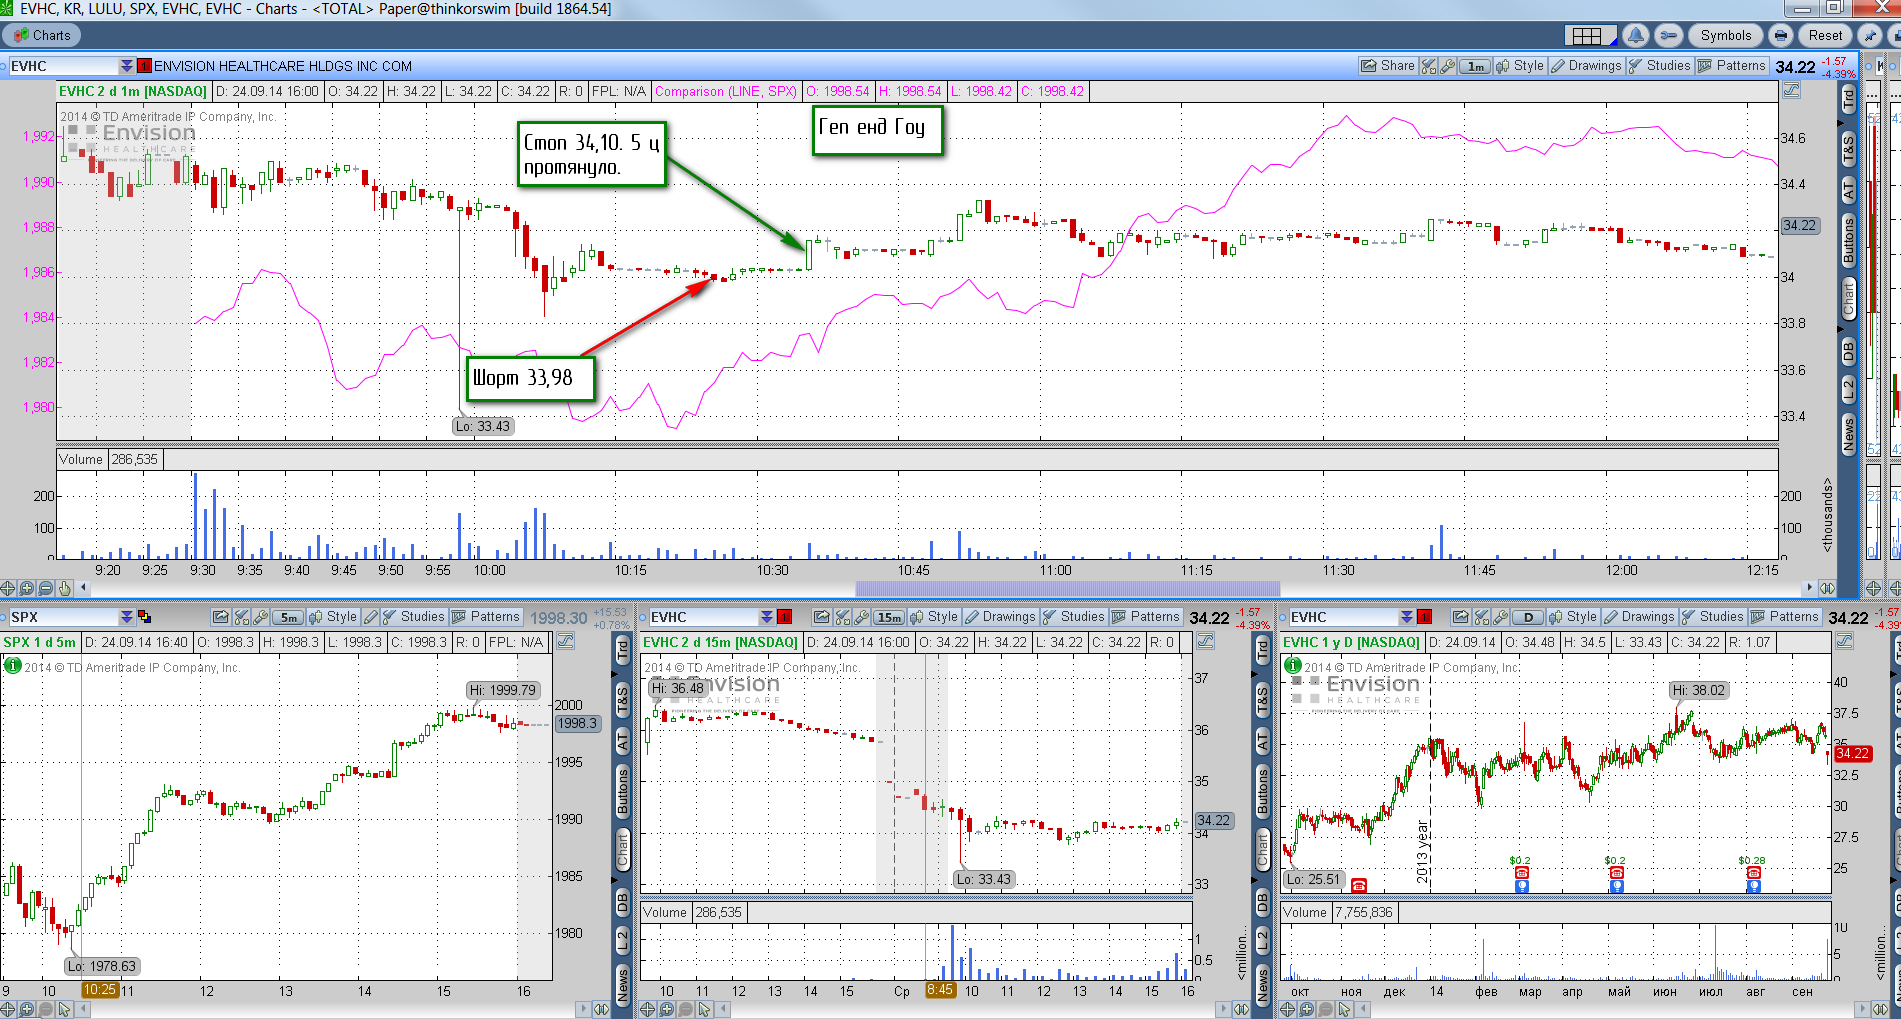Open the Studies menu of SPX chart
The height and width of the screenshot is (1019, 1901).
(414, 617)
